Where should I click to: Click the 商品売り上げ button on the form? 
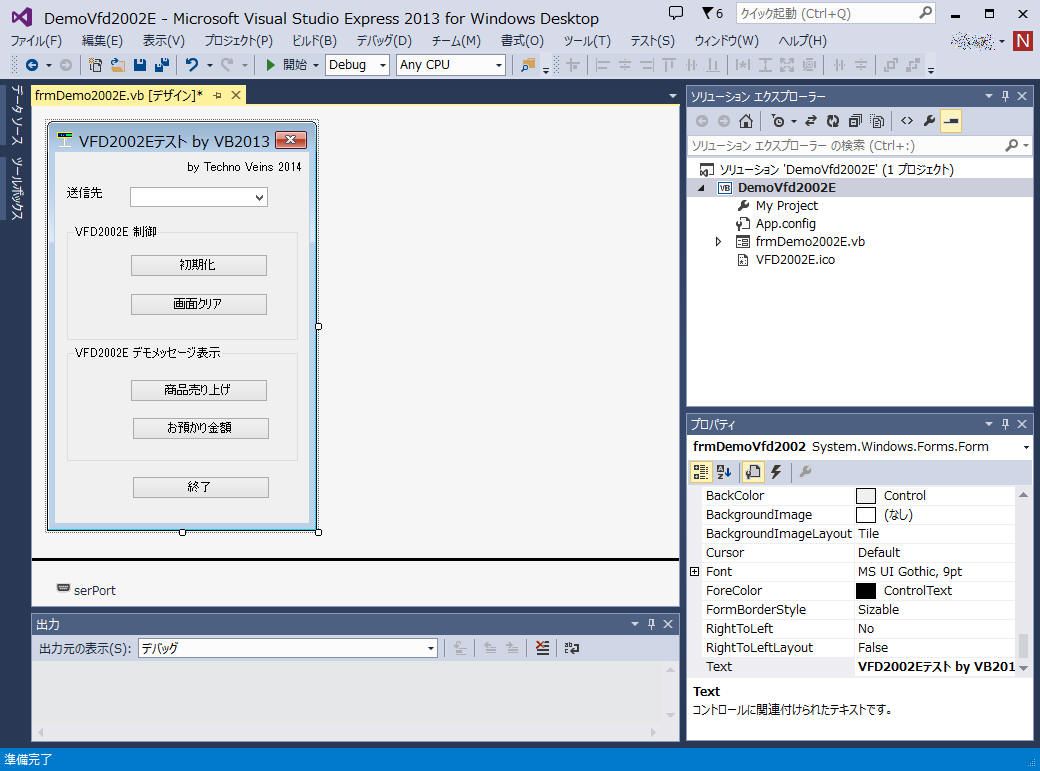pyautogui.click(x=199, y=390)
